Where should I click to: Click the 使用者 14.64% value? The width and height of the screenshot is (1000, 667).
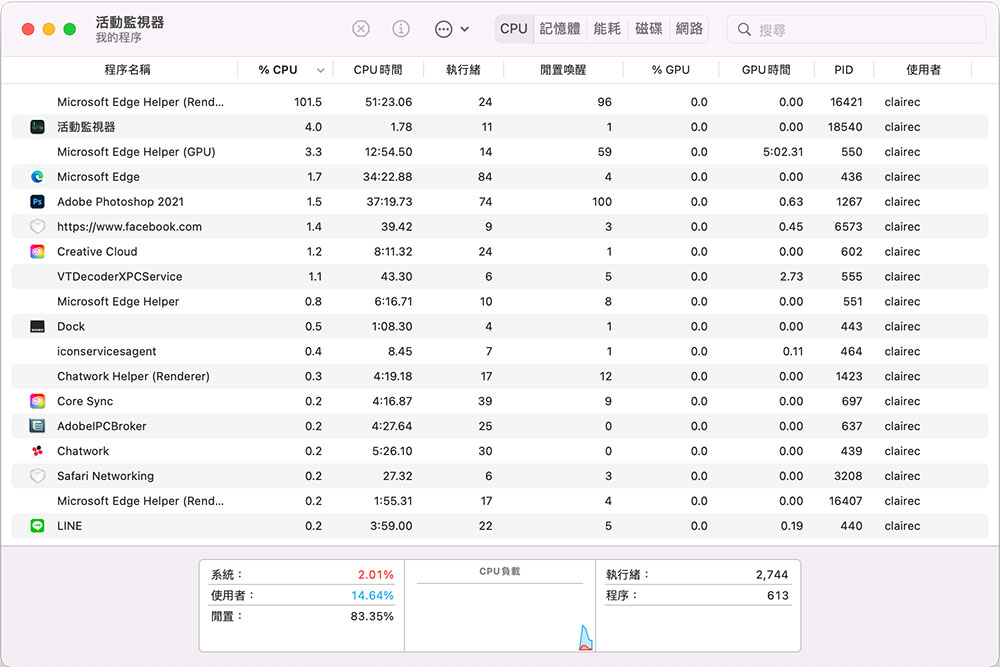click(372, 596)
